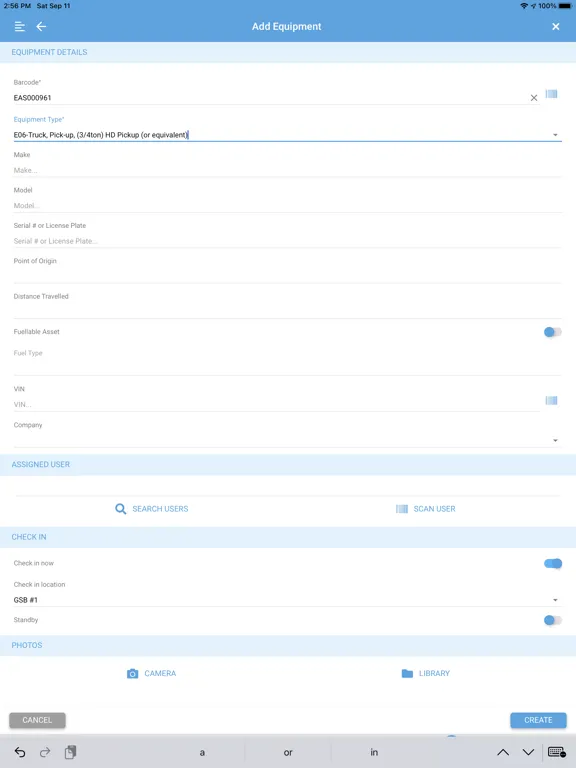This screenshot has height=768, width=576.
Task: Toggle the Fuellable Asset switch
Action: pyautogui.click(x=552, y=332)
